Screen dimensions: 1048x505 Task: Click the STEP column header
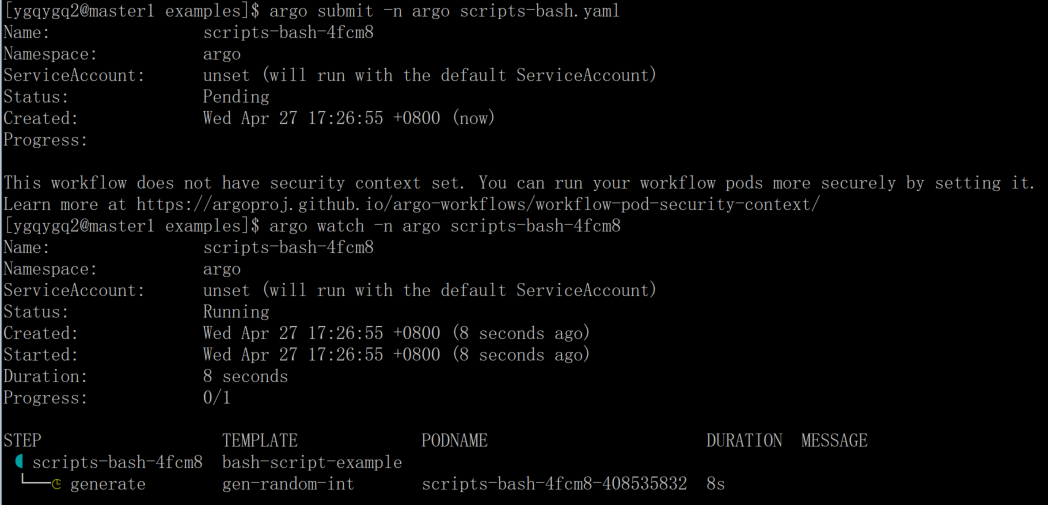click(22, 440)
